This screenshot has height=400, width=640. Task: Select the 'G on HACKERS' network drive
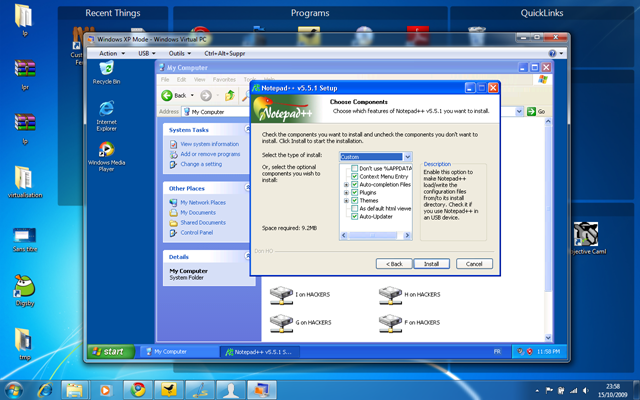pyautogui.click(x=300, y=322)
